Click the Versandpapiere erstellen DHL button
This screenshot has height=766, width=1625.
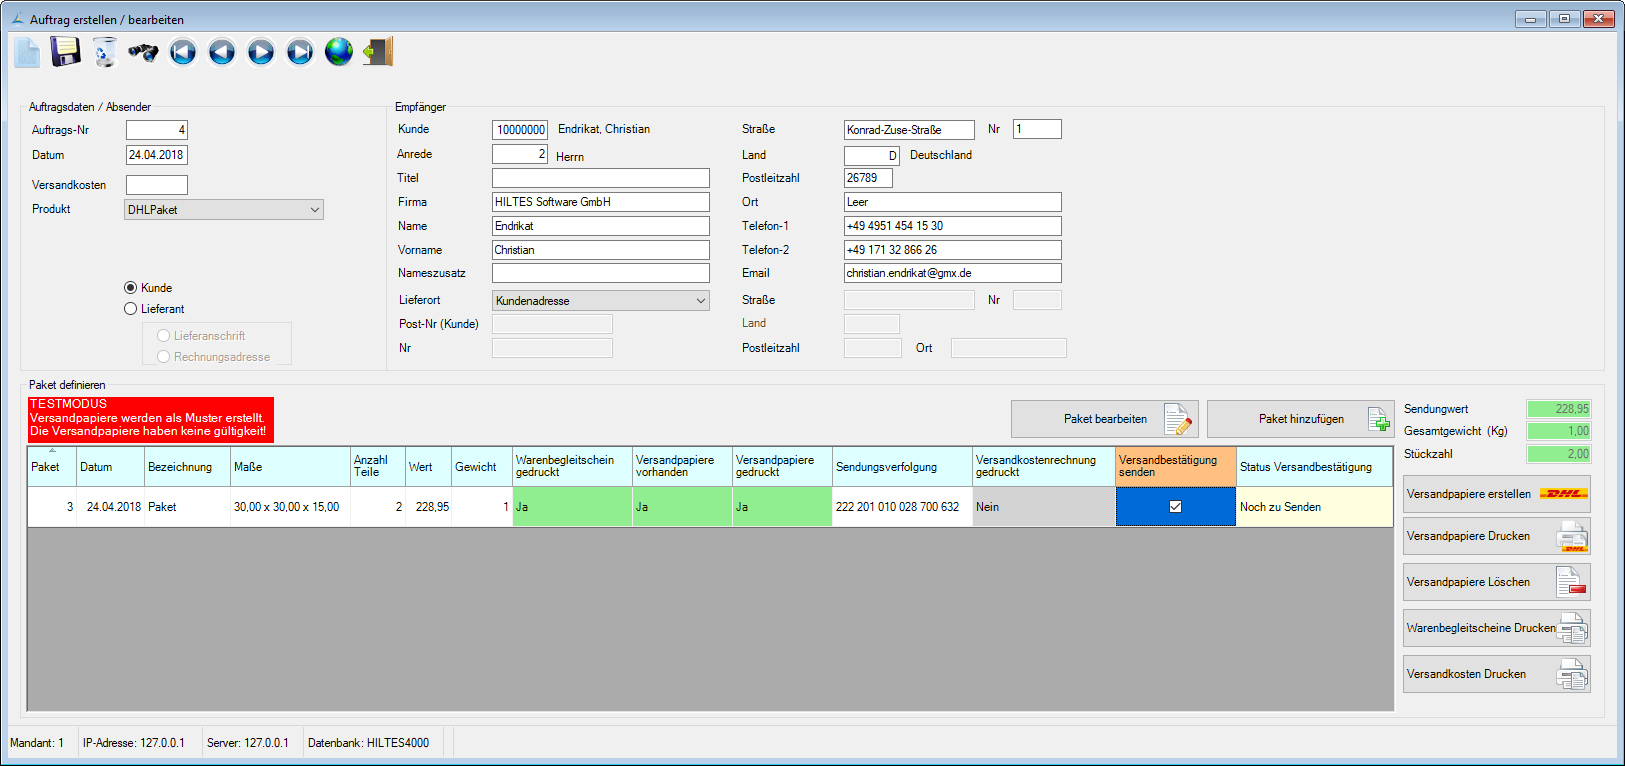[x=1496, y=494]
